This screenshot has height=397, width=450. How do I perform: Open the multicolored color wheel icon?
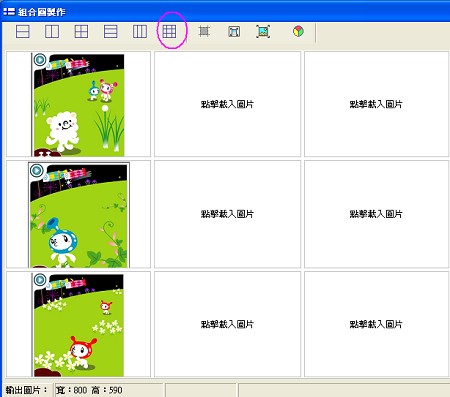point(298,31)
